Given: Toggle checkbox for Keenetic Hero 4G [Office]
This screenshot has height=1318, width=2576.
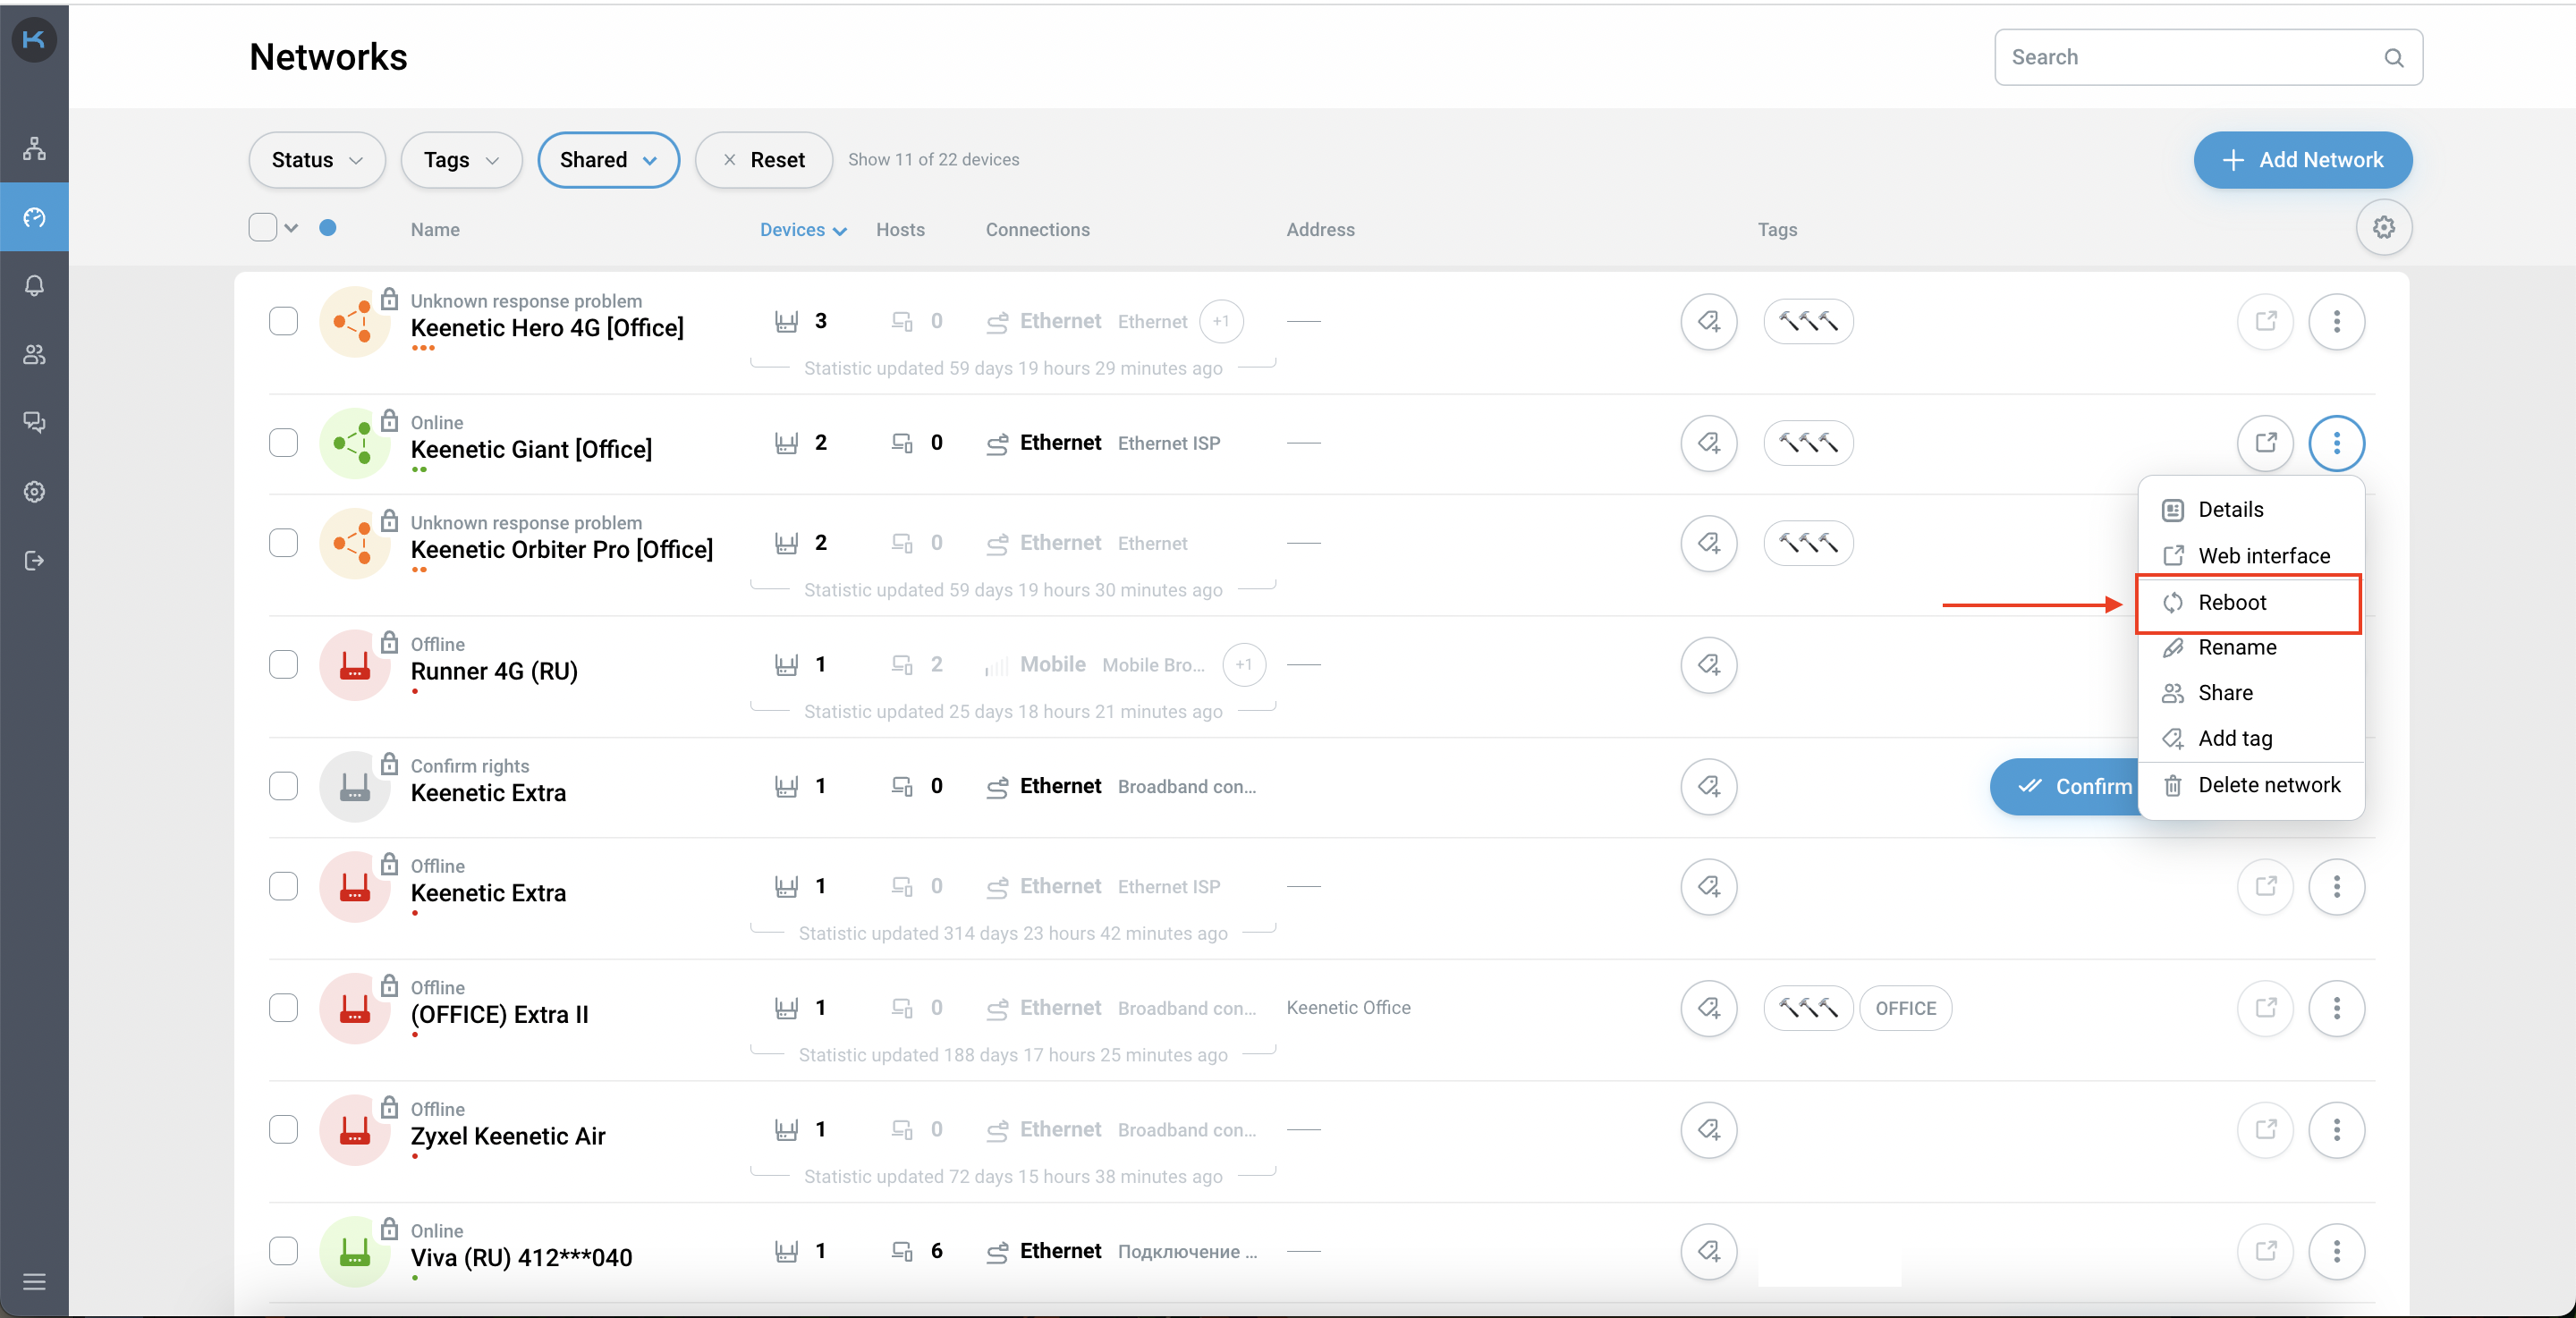Looking at the screenshot, I should pyautogui.click(x=283, y=319).
